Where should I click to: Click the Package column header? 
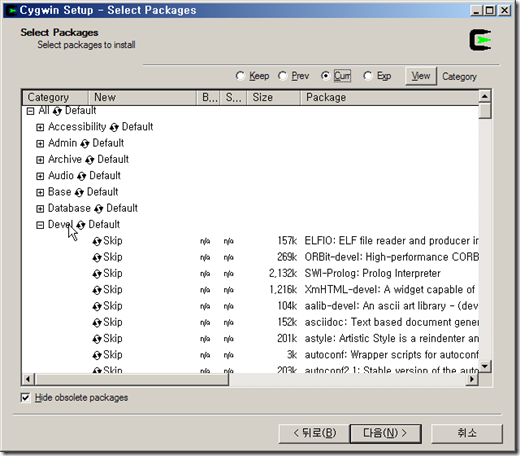point(389,98)
